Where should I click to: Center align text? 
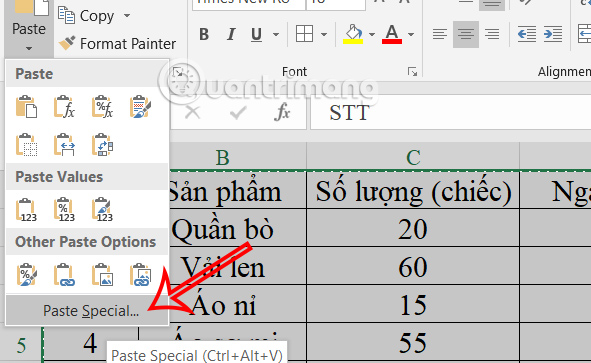[x=466, y=34]
